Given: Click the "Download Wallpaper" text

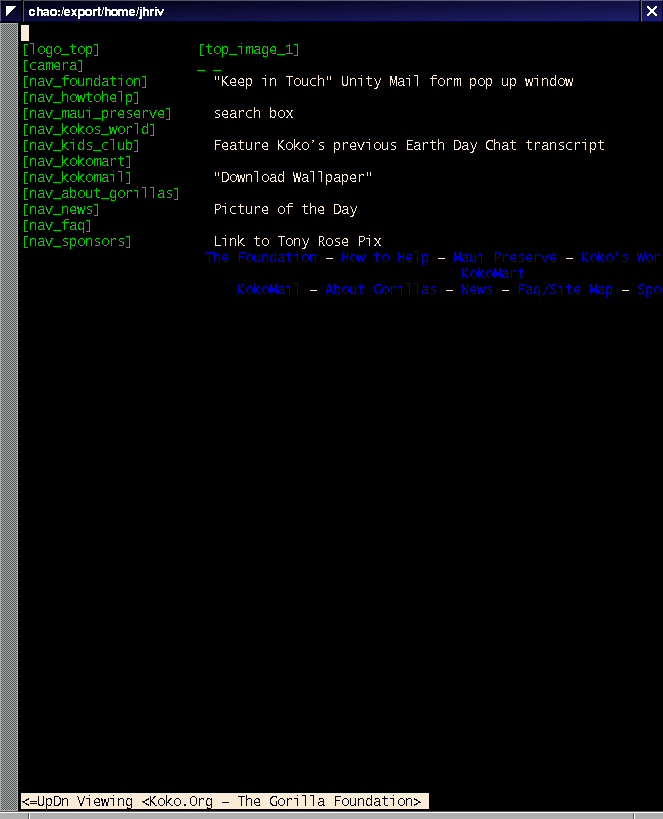Looking at the screenshot, I should coord(293,178).
